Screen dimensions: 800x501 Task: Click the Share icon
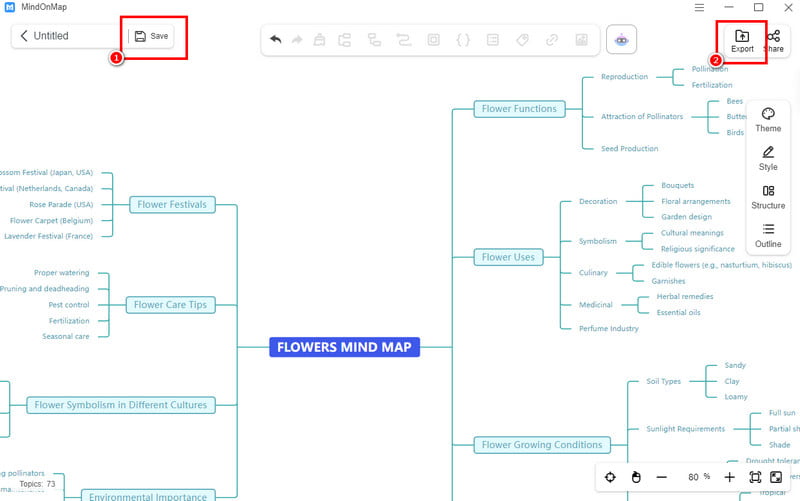click(773, 40)
